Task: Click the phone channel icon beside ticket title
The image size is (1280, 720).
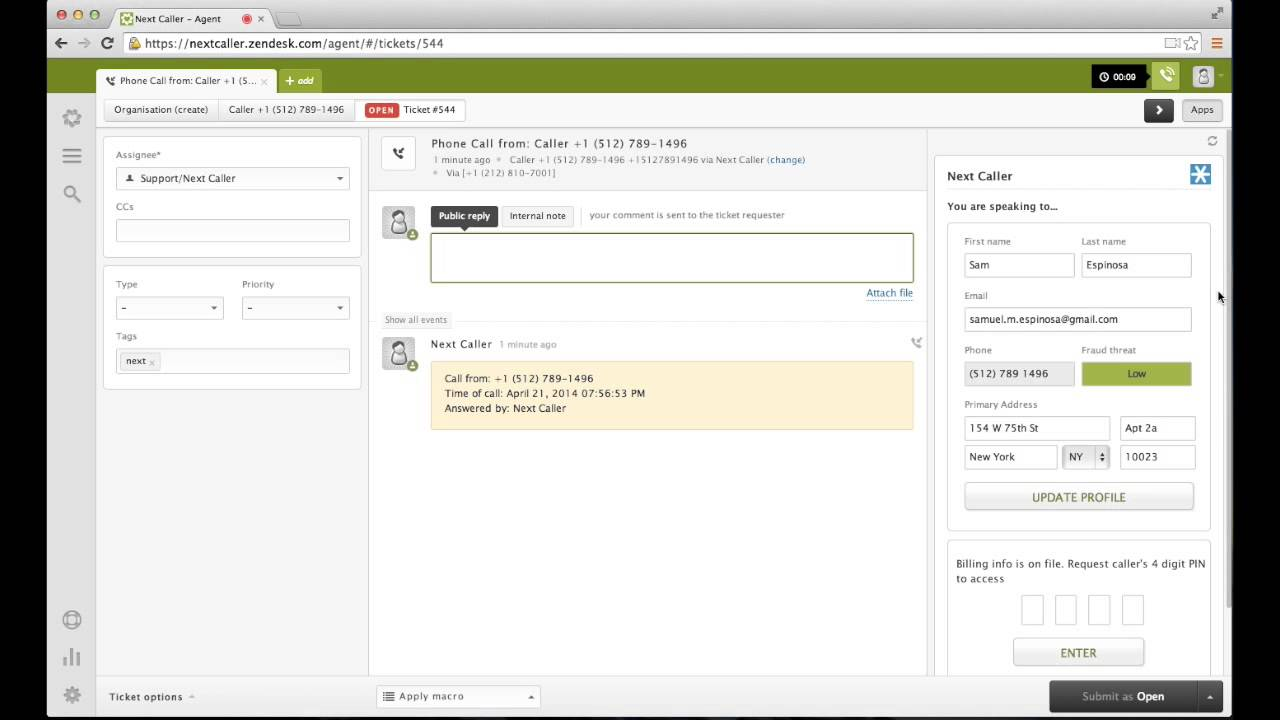Action: click(398, 153)
